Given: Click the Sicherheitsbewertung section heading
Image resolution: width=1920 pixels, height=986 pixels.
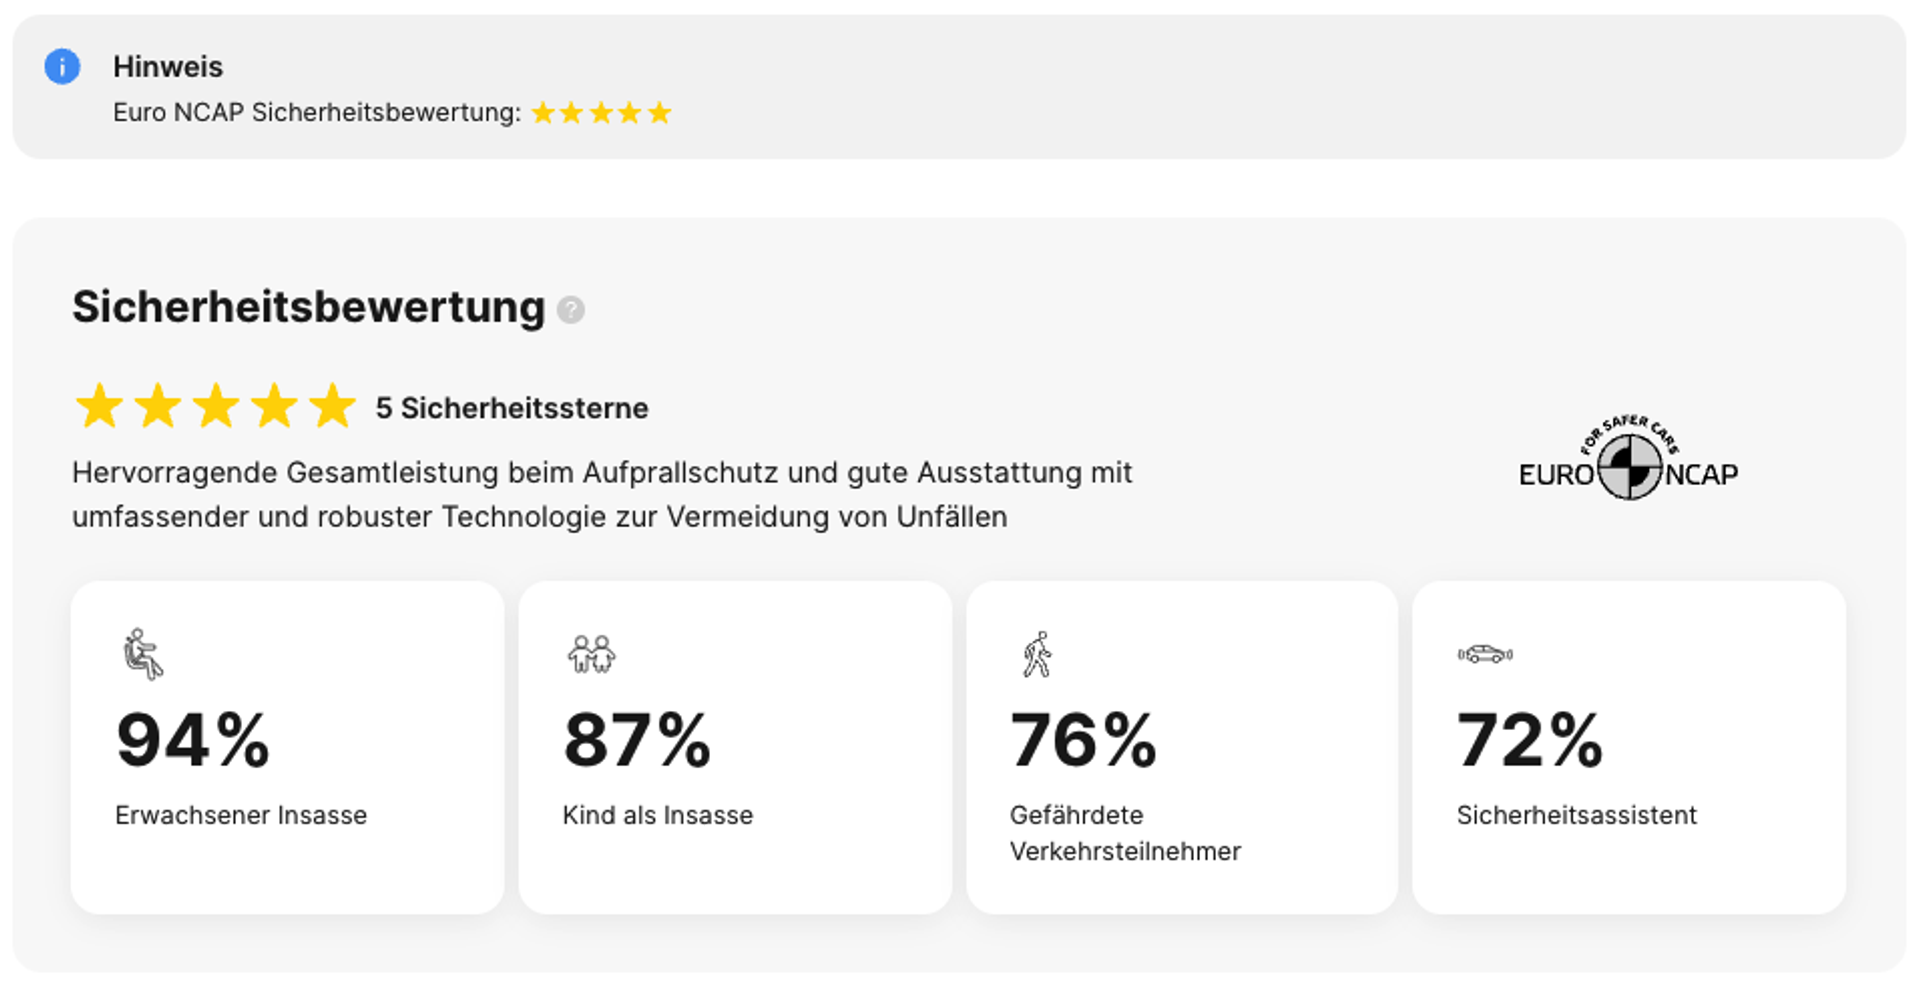Looking at the screenshot, I should coord(308,307).
